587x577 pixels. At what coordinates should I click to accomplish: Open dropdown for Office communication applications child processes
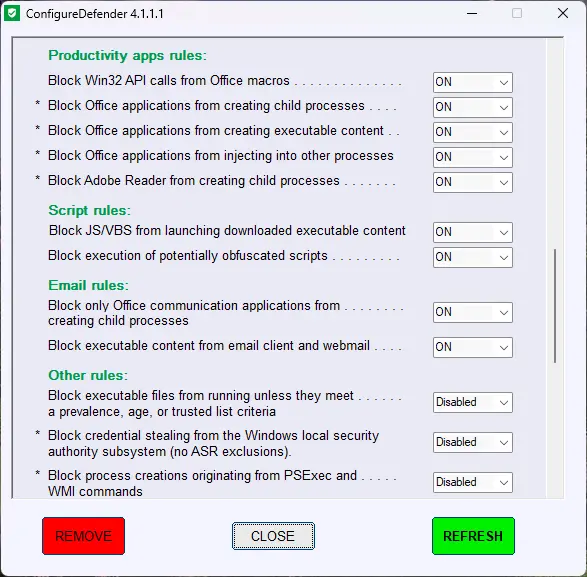472,312
